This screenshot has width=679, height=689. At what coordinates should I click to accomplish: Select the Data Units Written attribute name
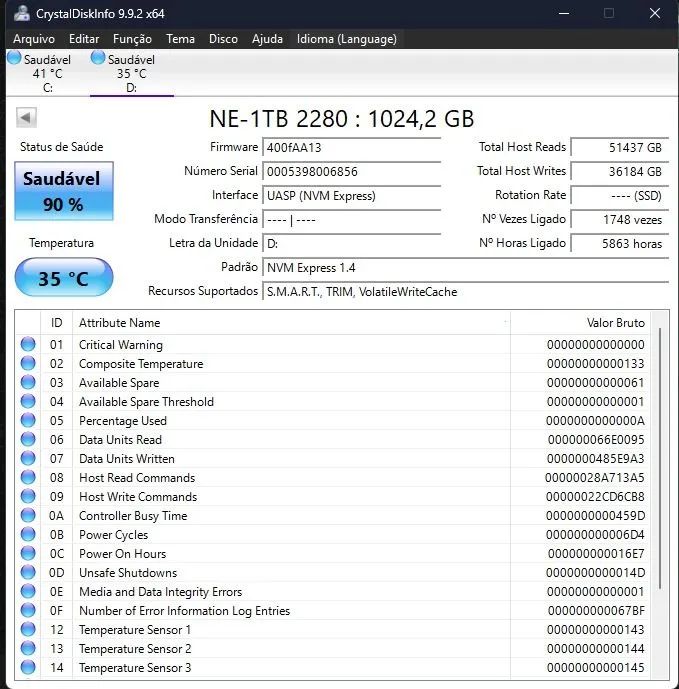pos(127,459)
